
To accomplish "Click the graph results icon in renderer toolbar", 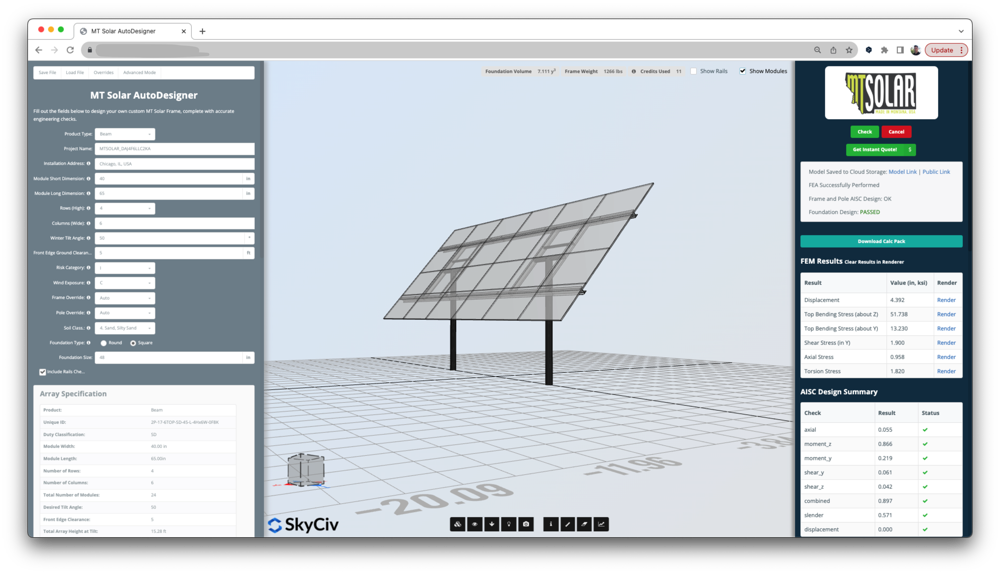I will point(601,524).
